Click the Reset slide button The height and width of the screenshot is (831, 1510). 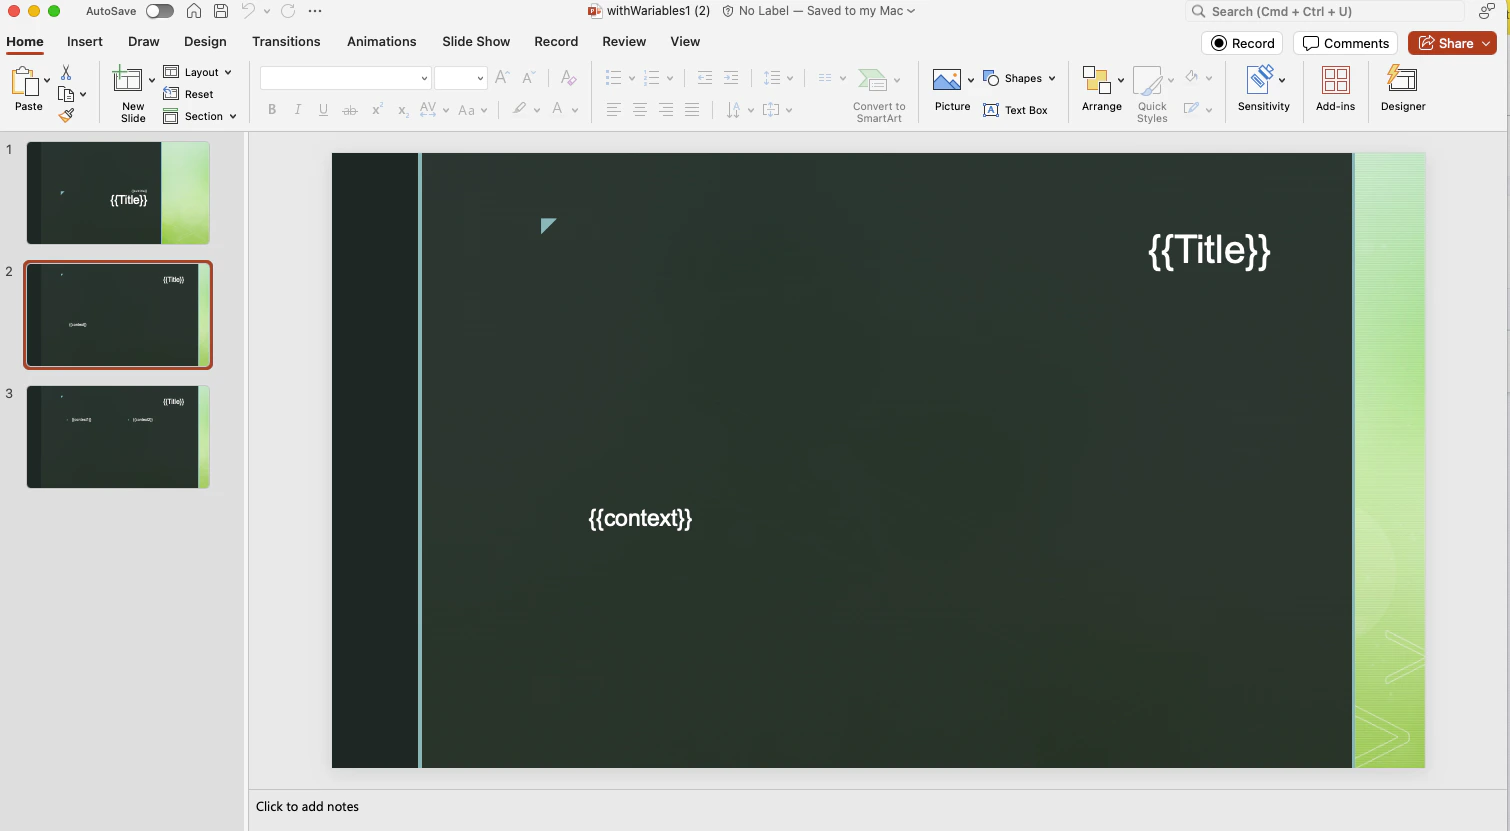188,94
